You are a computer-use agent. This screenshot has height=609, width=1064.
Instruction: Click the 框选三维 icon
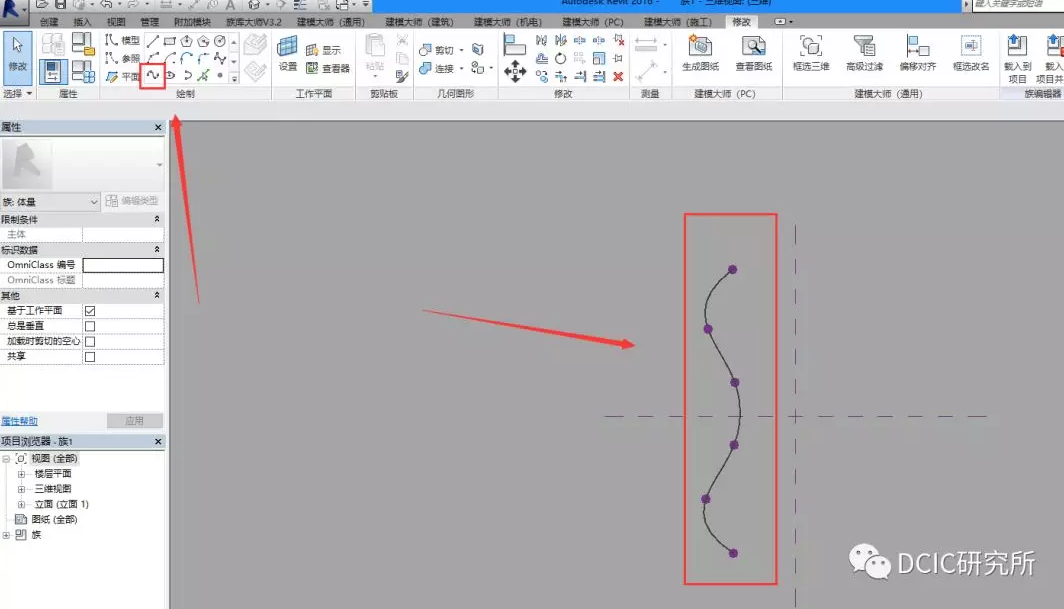(x=811, y=53)
